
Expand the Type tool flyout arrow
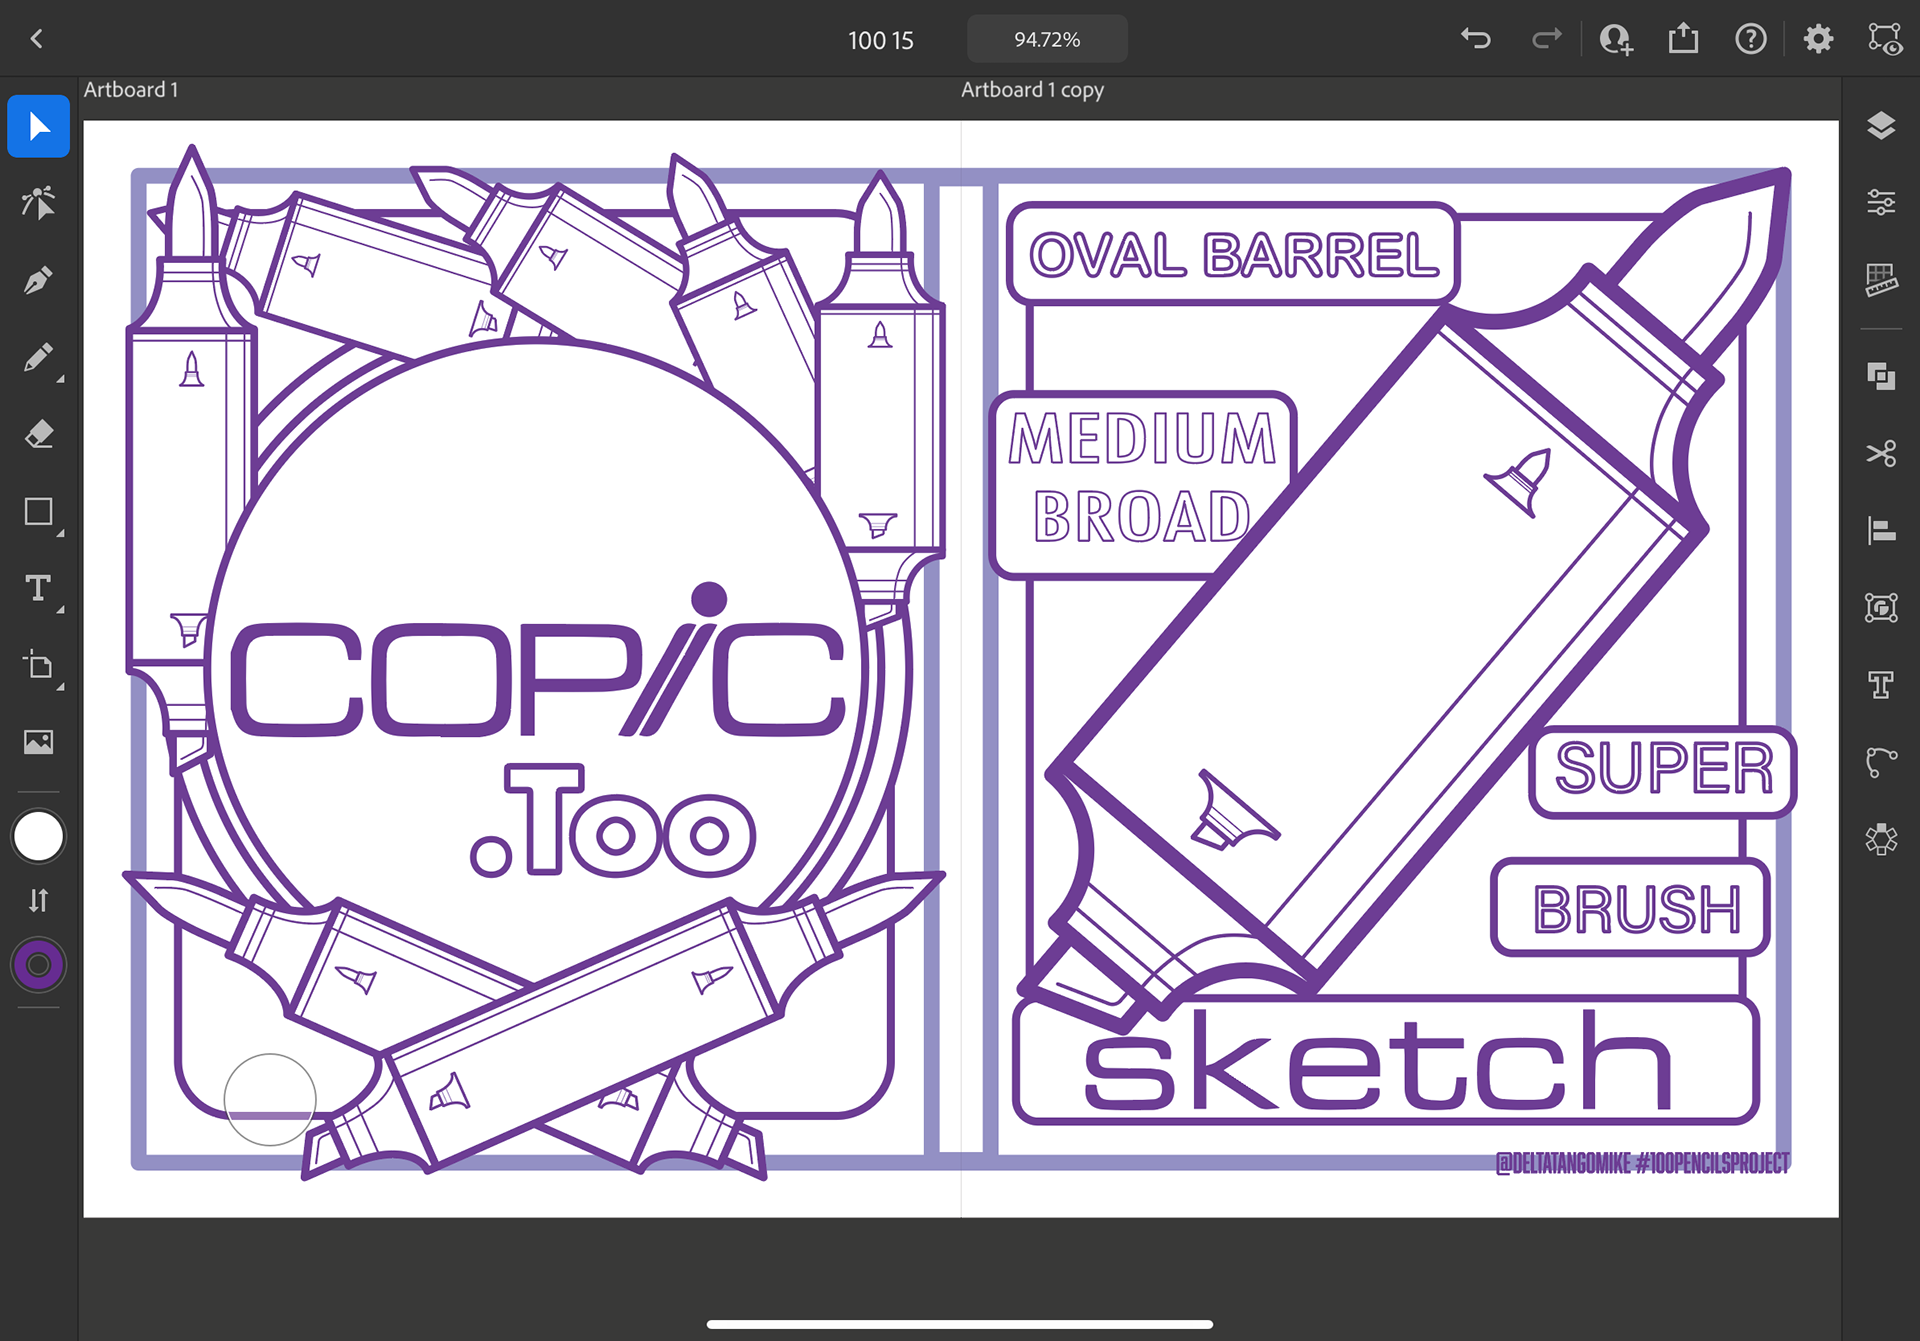tap(61, 610)
